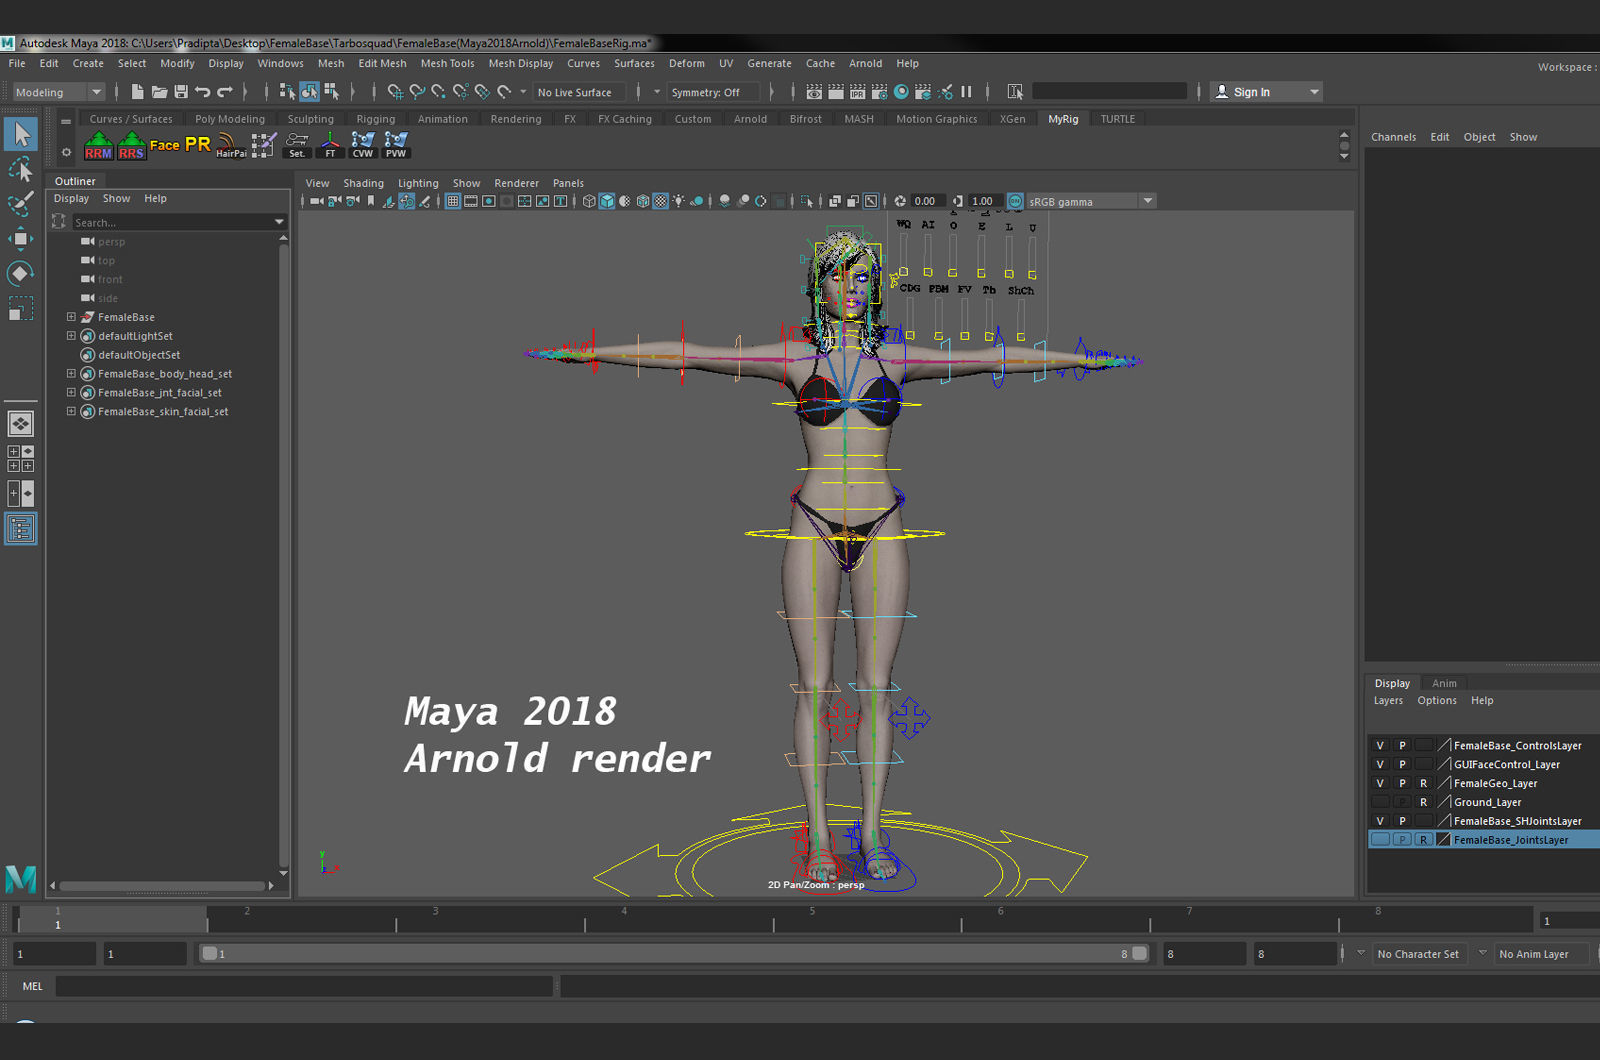This screenshot has height=1060, width=1600.
Task: Click No Character Set button
Action: point(1418,954)
